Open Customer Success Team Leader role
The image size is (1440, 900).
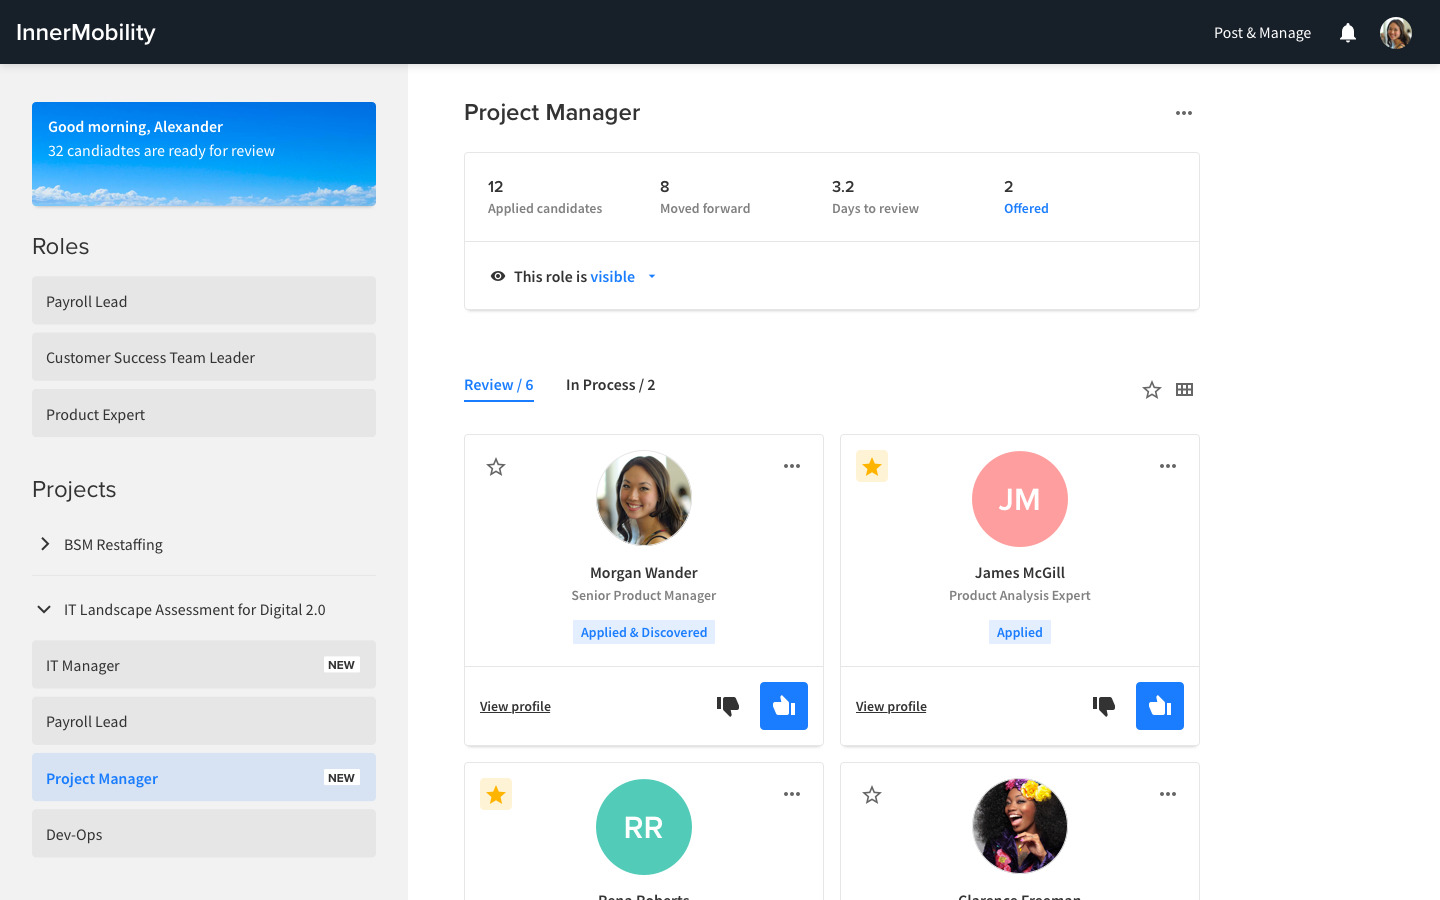204,357
